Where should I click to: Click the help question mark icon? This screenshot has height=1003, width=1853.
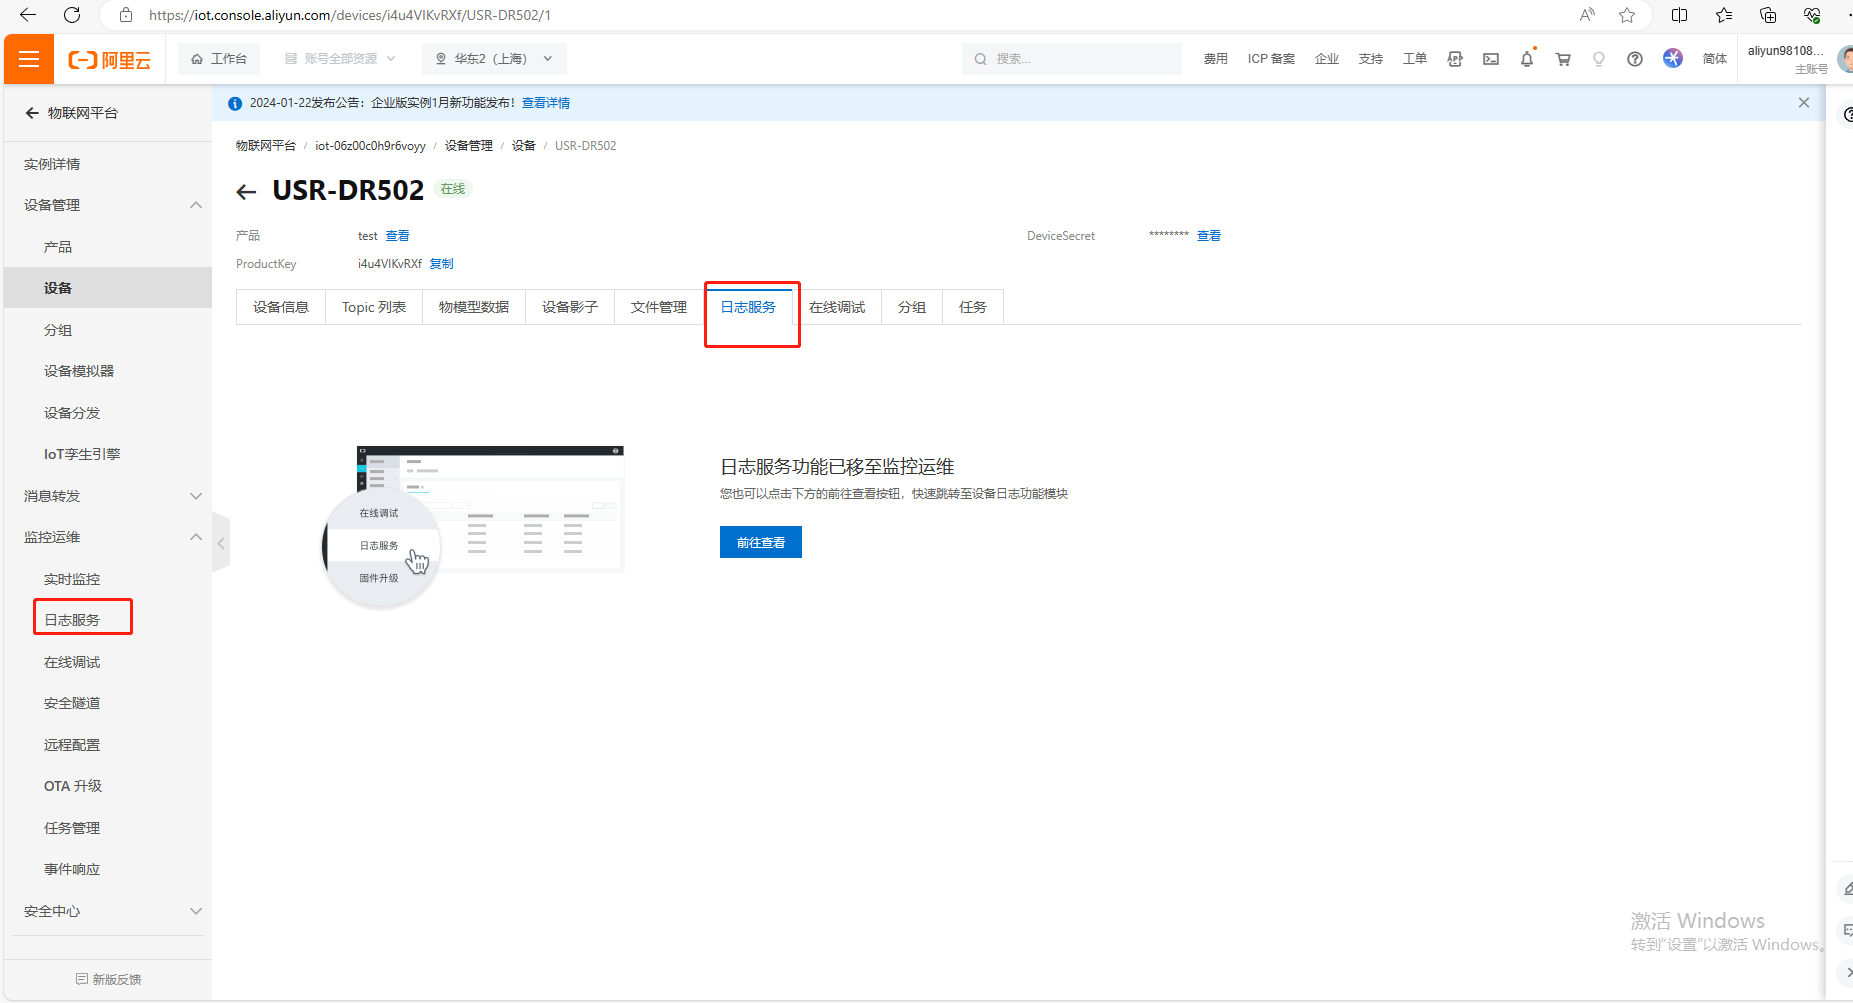pyautogui.click(x=1634, y=59)
